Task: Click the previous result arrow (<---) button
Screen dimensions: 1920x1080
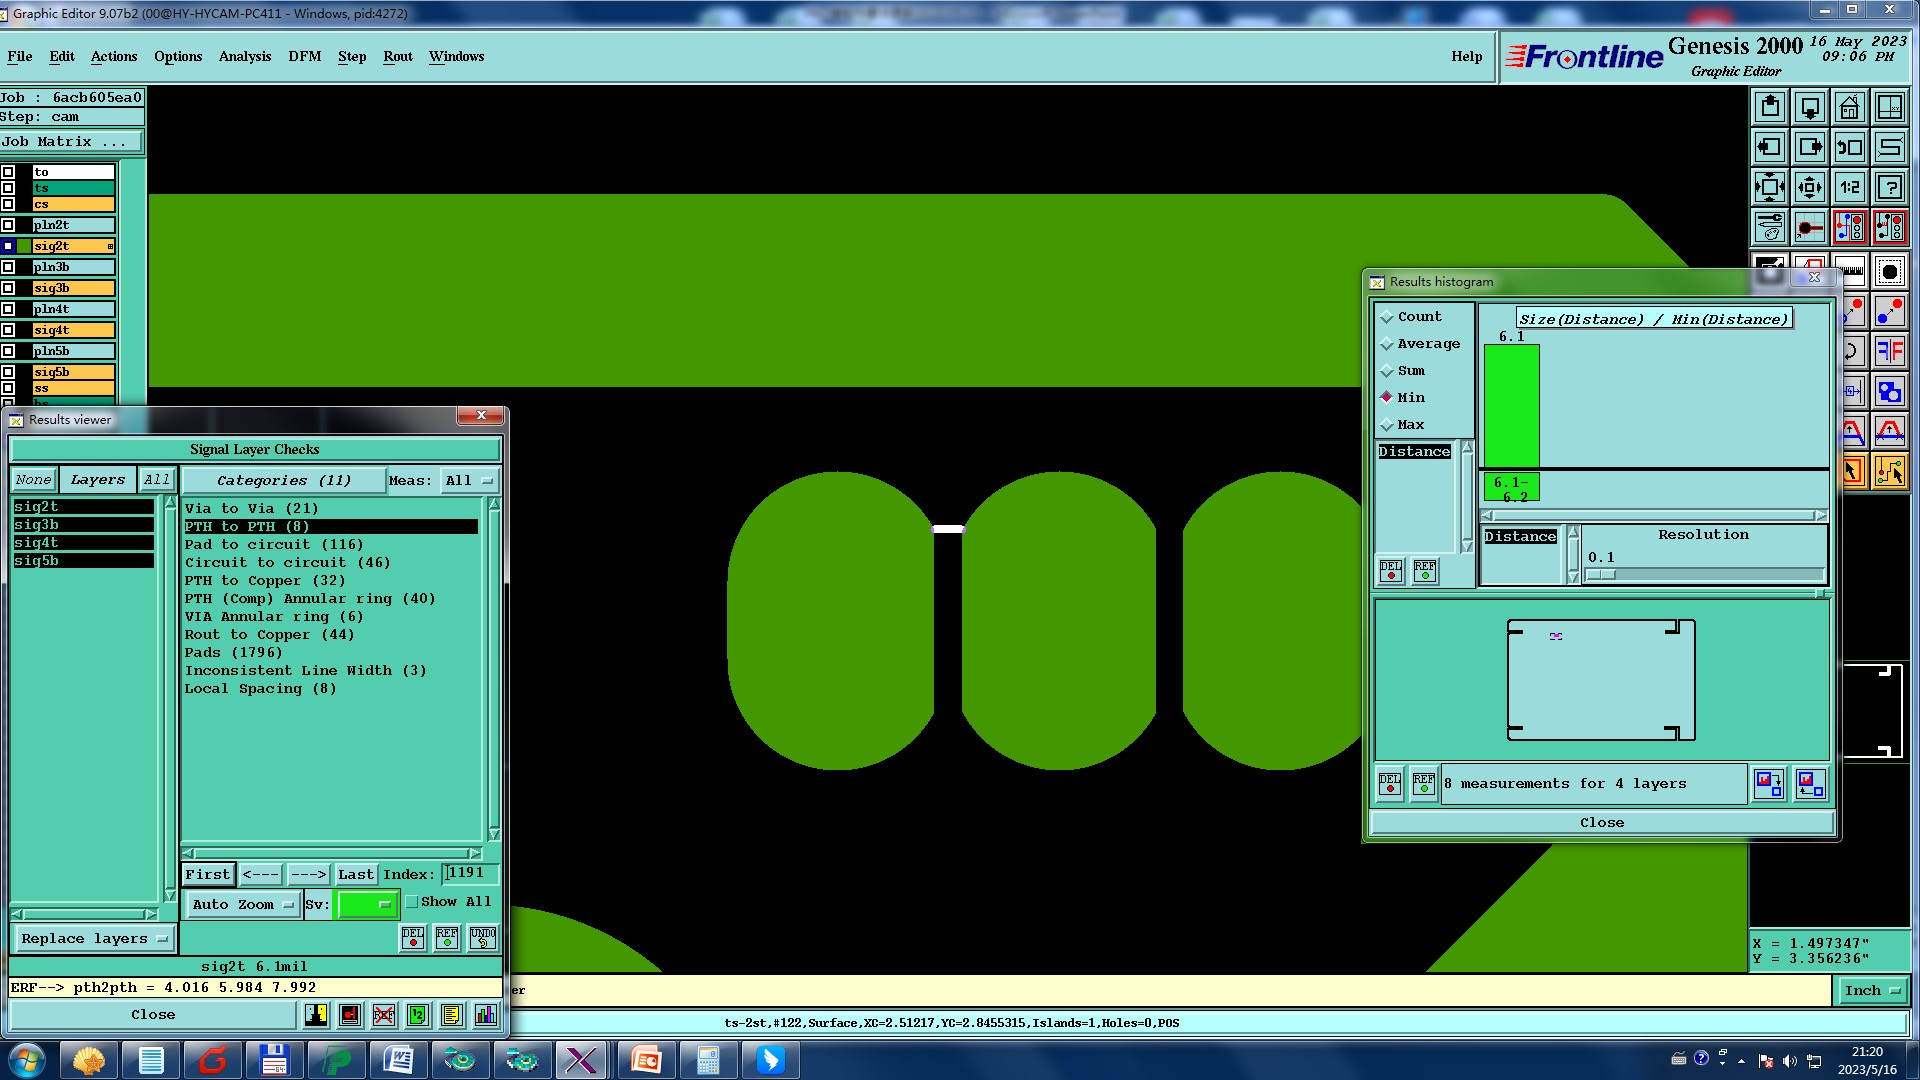Action: pos(261,875)
